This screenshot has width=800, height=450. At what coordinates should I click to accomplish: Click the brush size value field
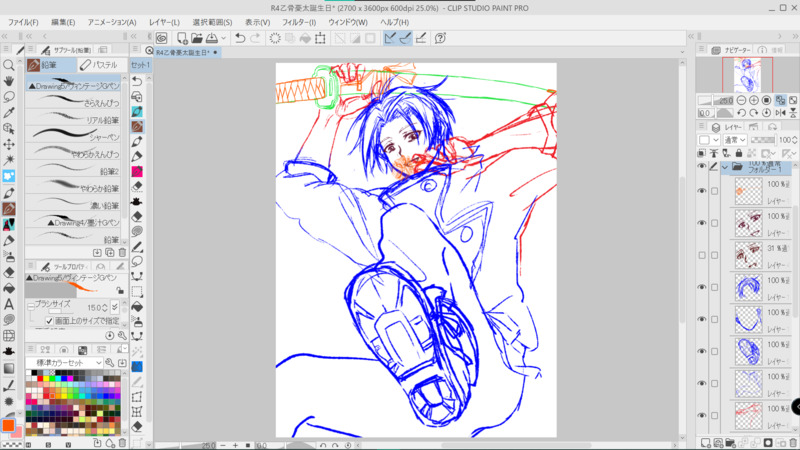point(94,308)
